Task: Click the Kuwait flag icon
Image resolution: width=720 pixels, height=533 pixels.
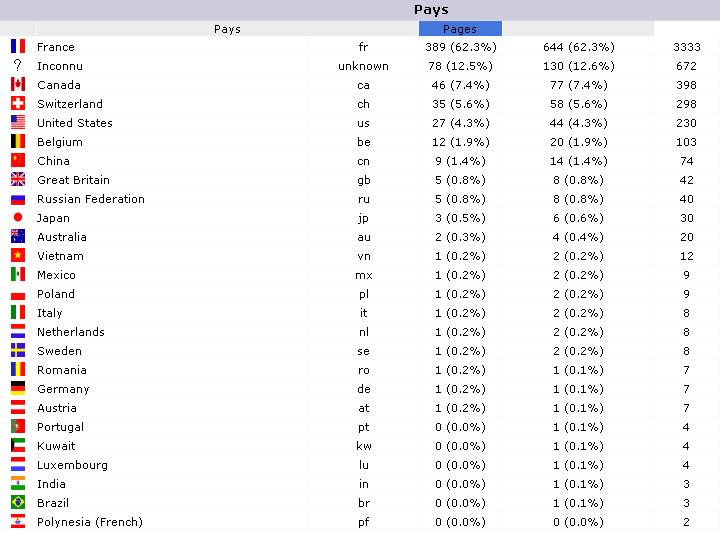Action: 18,445
